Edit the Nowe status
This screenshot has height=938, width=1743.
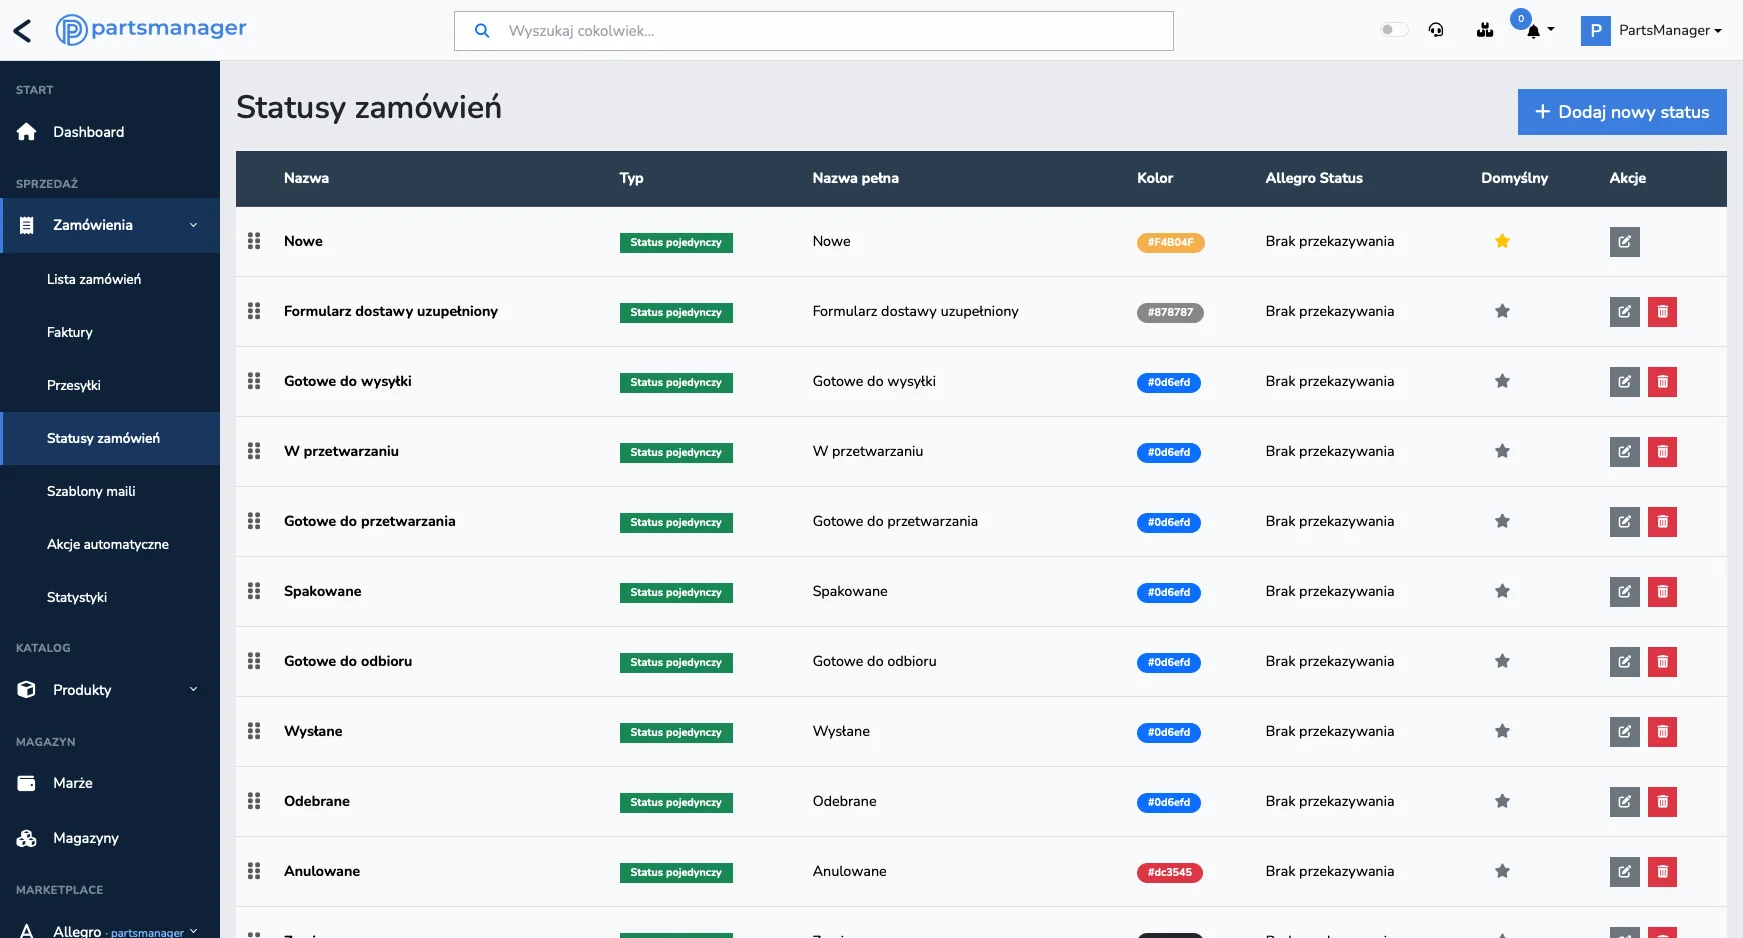point(1625,242)
